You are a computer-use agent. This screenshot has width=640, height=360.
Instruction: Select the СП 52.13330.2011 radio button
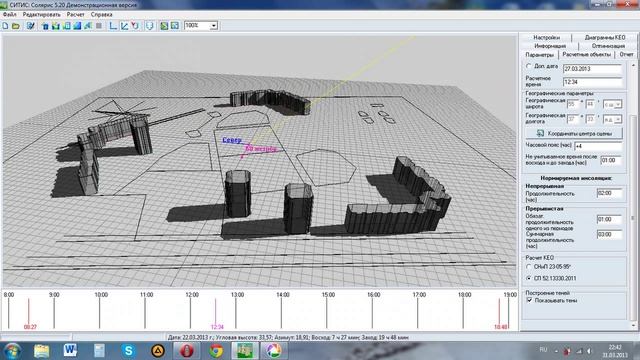coord(529,278)
